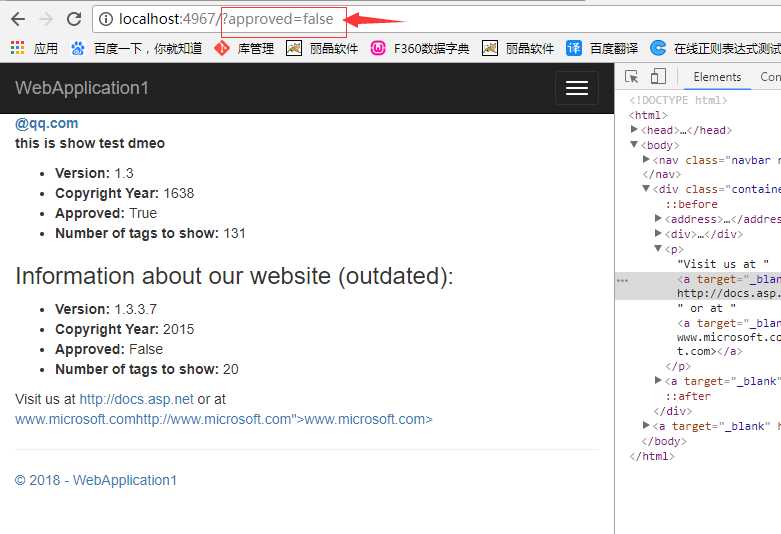Switch to the Console tab
Viewport: 781px width, 534px height.
[x=770, y=77]
